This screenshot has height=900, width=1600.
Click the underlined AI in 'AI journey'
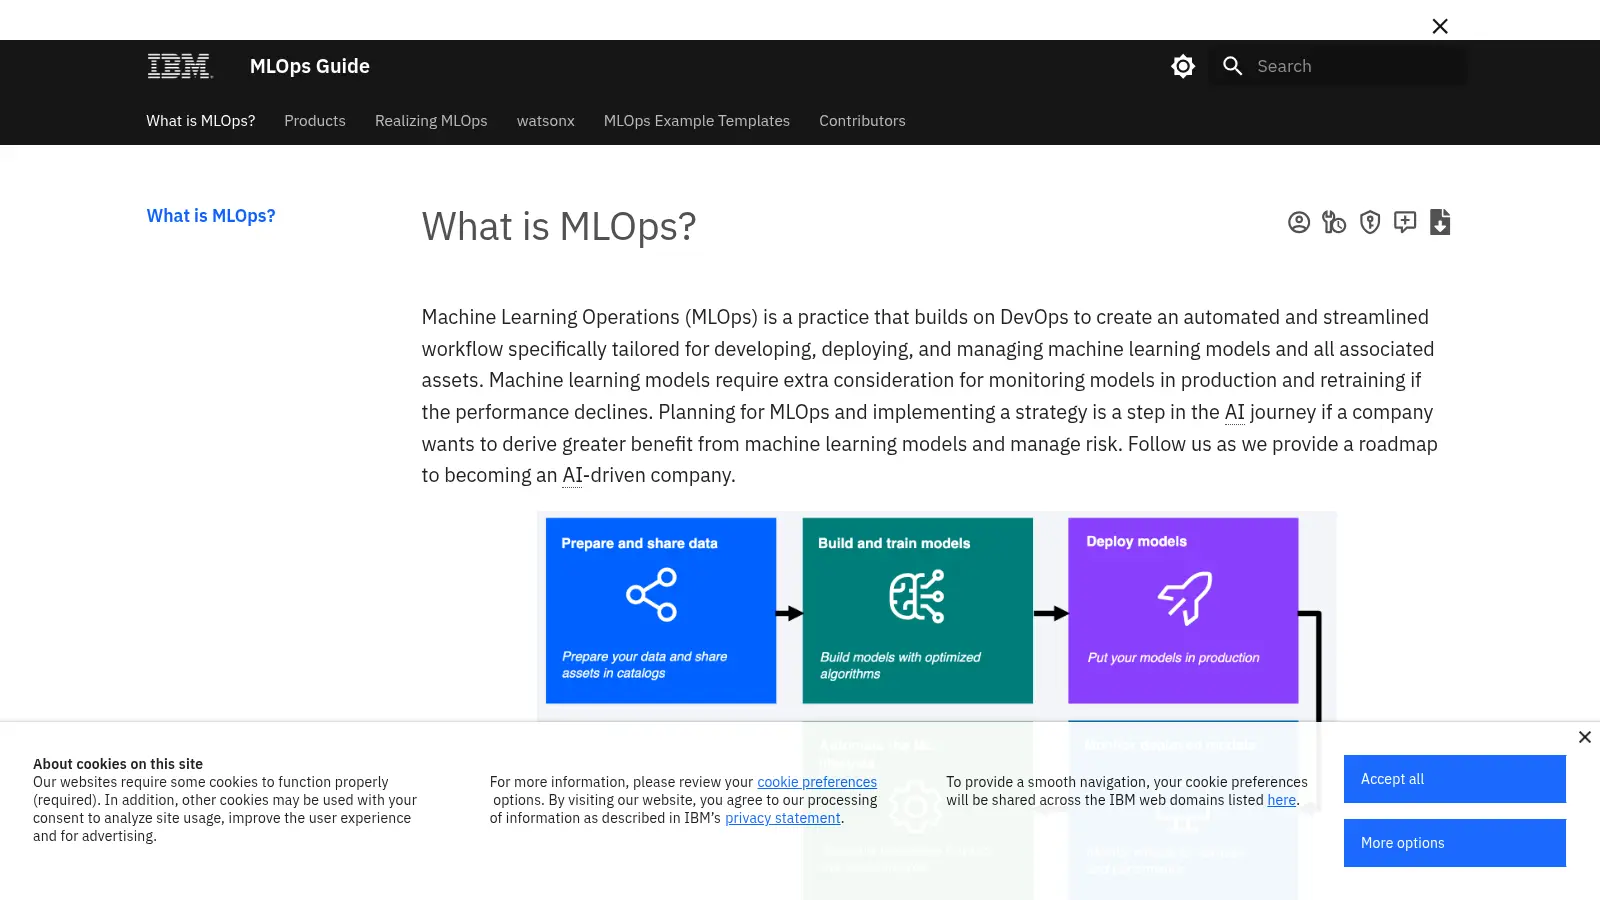tap(1235, 412)
